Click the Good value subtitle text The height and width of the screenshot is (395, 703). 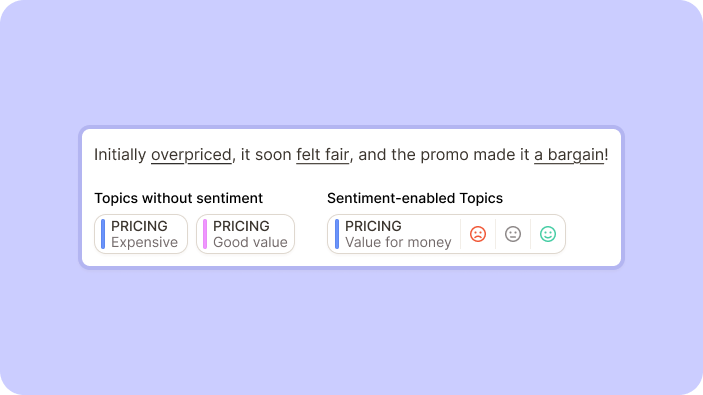(x=250, y=242)
